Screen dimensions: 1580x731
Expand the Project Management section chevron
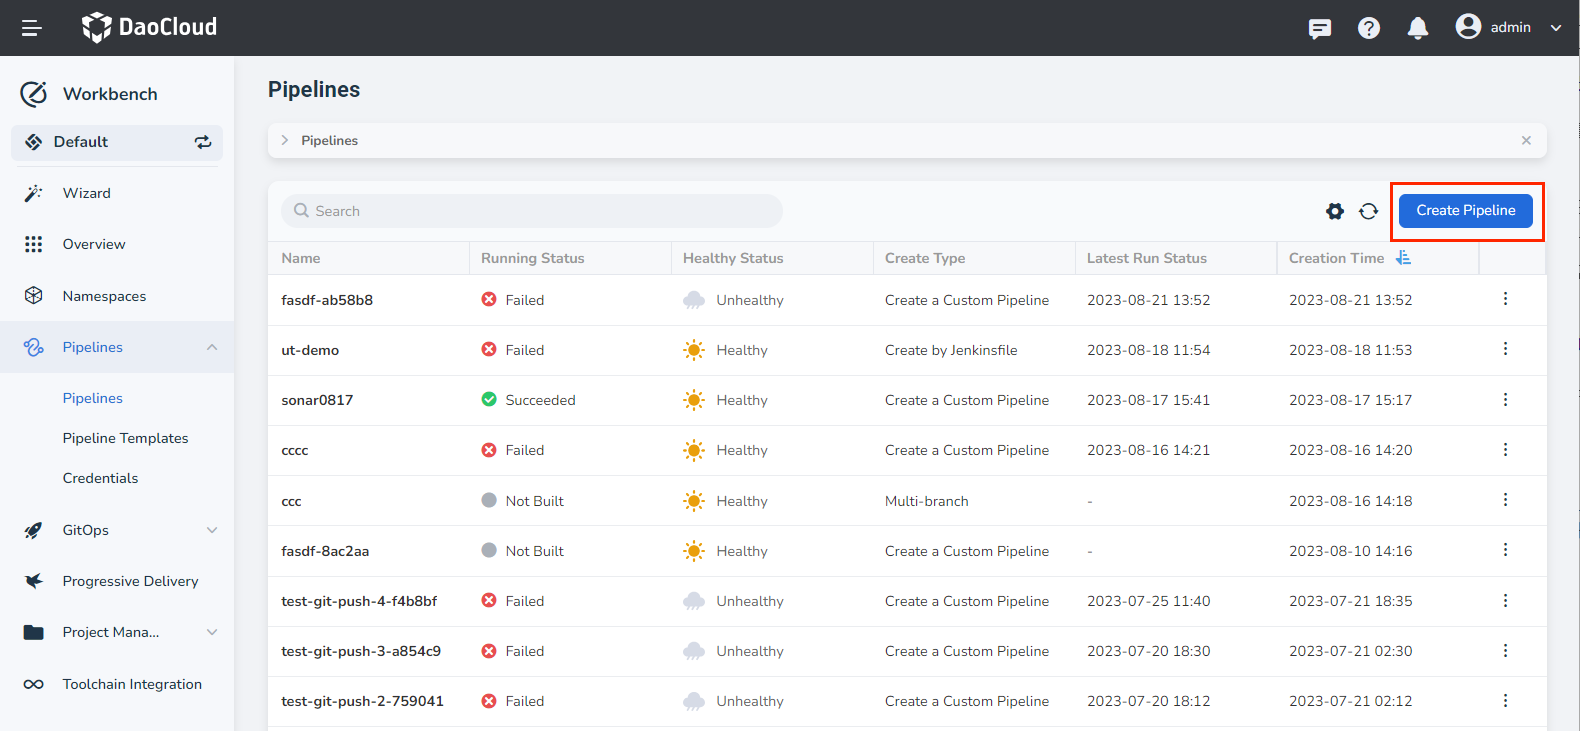pos(212,632)
